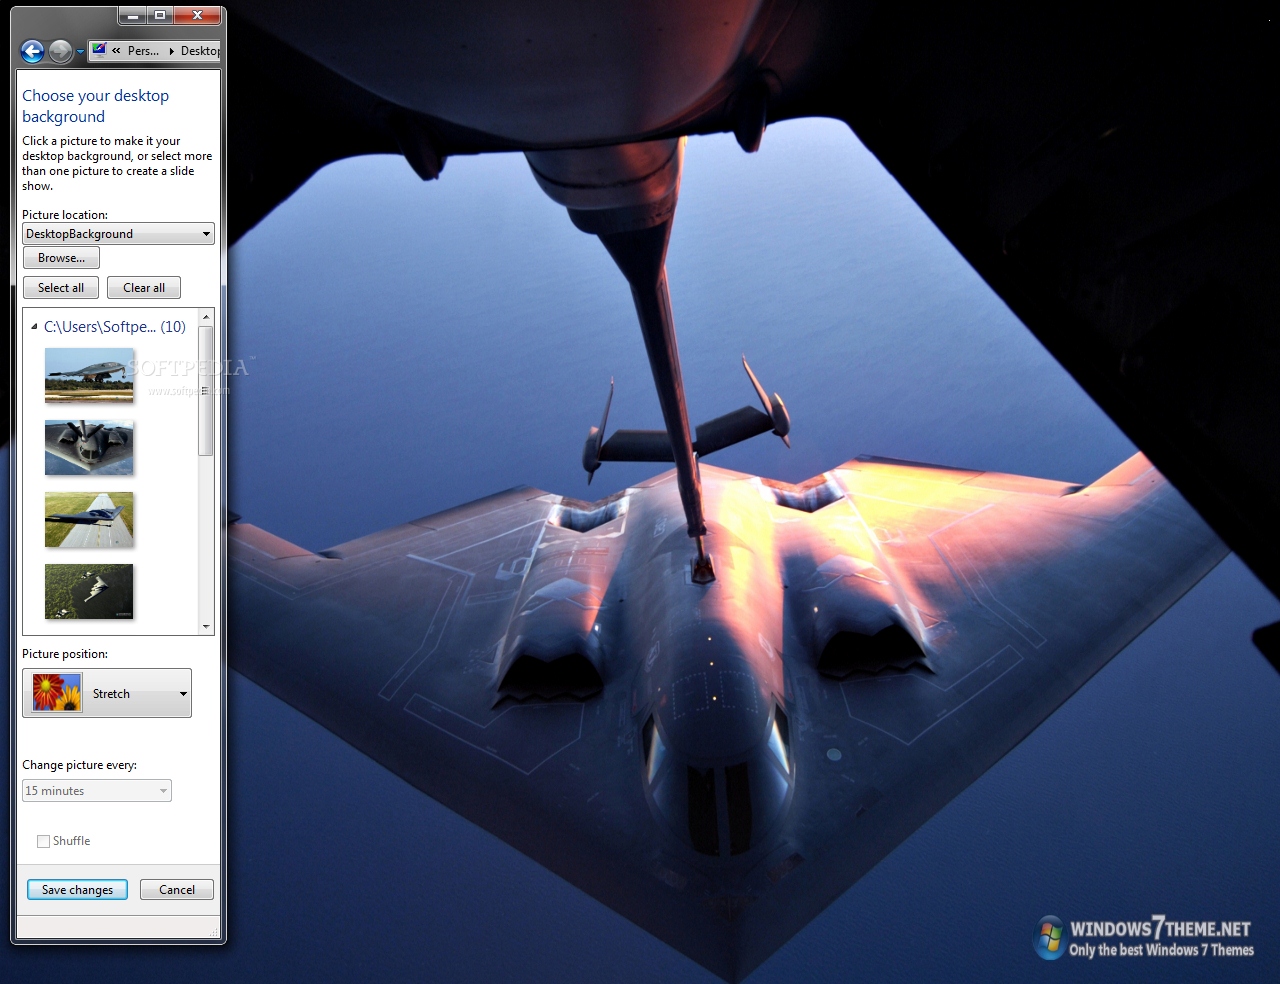The width and height of the screenshot is (1280, 984).
Task: Click the Personalization icon in address bar
Action: tap(99, 49)
